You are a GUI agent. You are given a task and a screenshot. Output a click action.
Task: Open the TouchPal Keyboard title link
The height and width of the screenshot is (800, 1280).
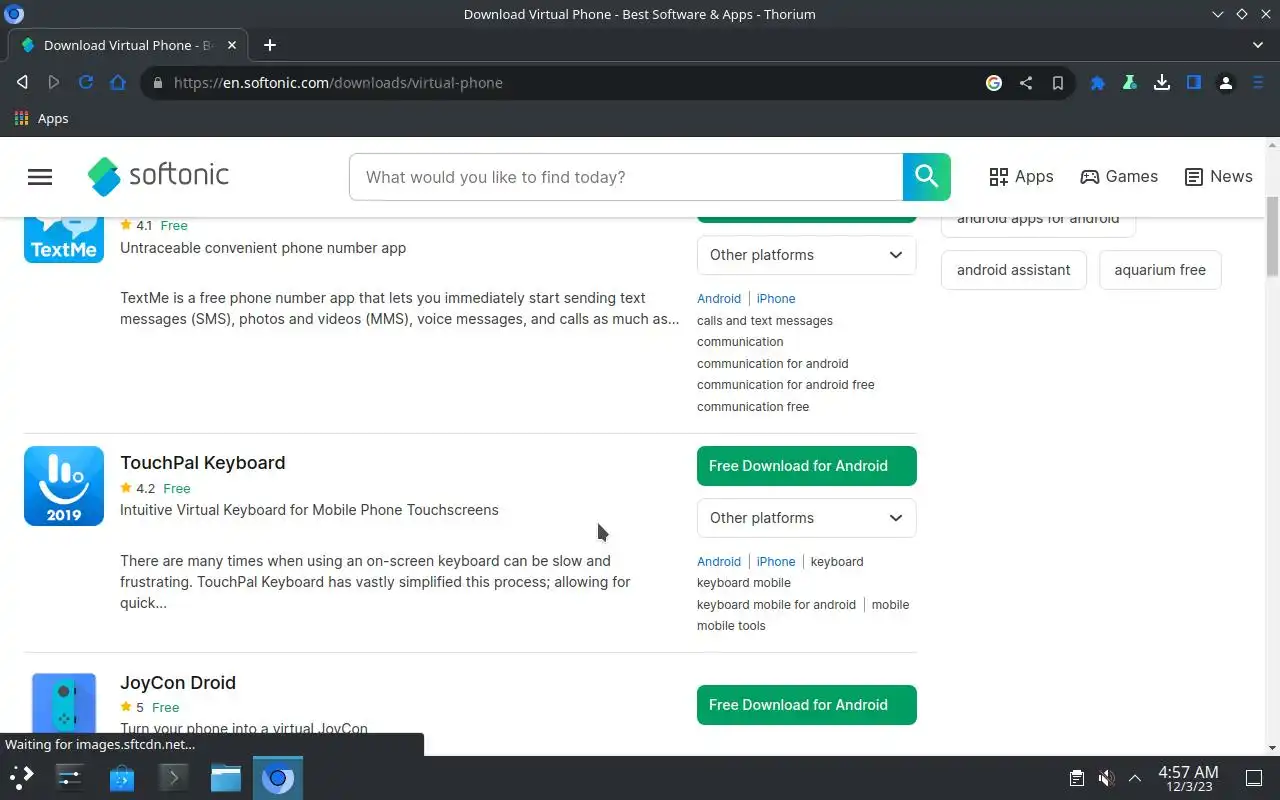coord(203,462)
